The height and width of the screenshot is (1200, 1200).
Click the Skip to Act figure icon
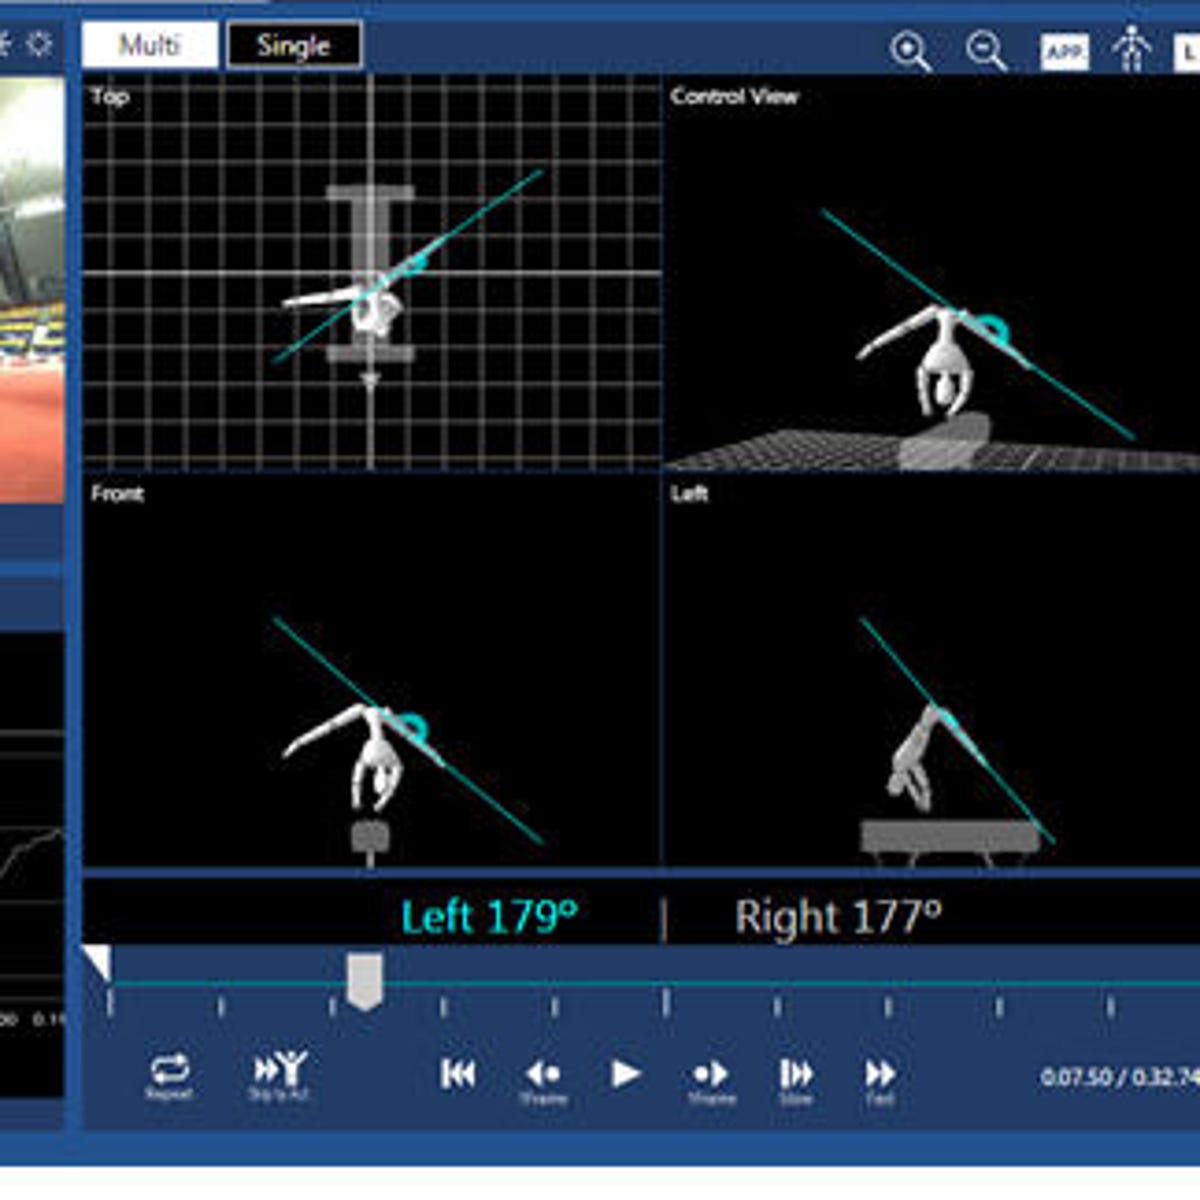point(281,1072)
